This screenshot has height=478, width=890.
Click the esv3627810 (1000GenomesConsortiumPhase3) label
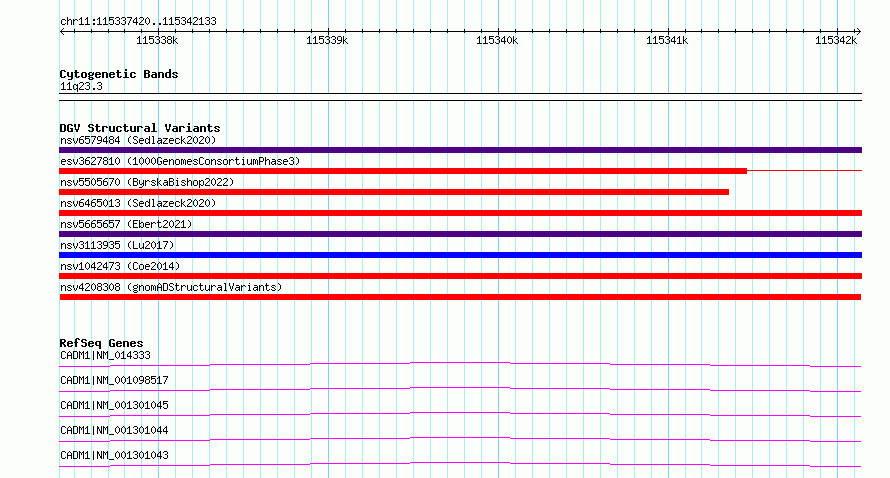tap(180, 161)
